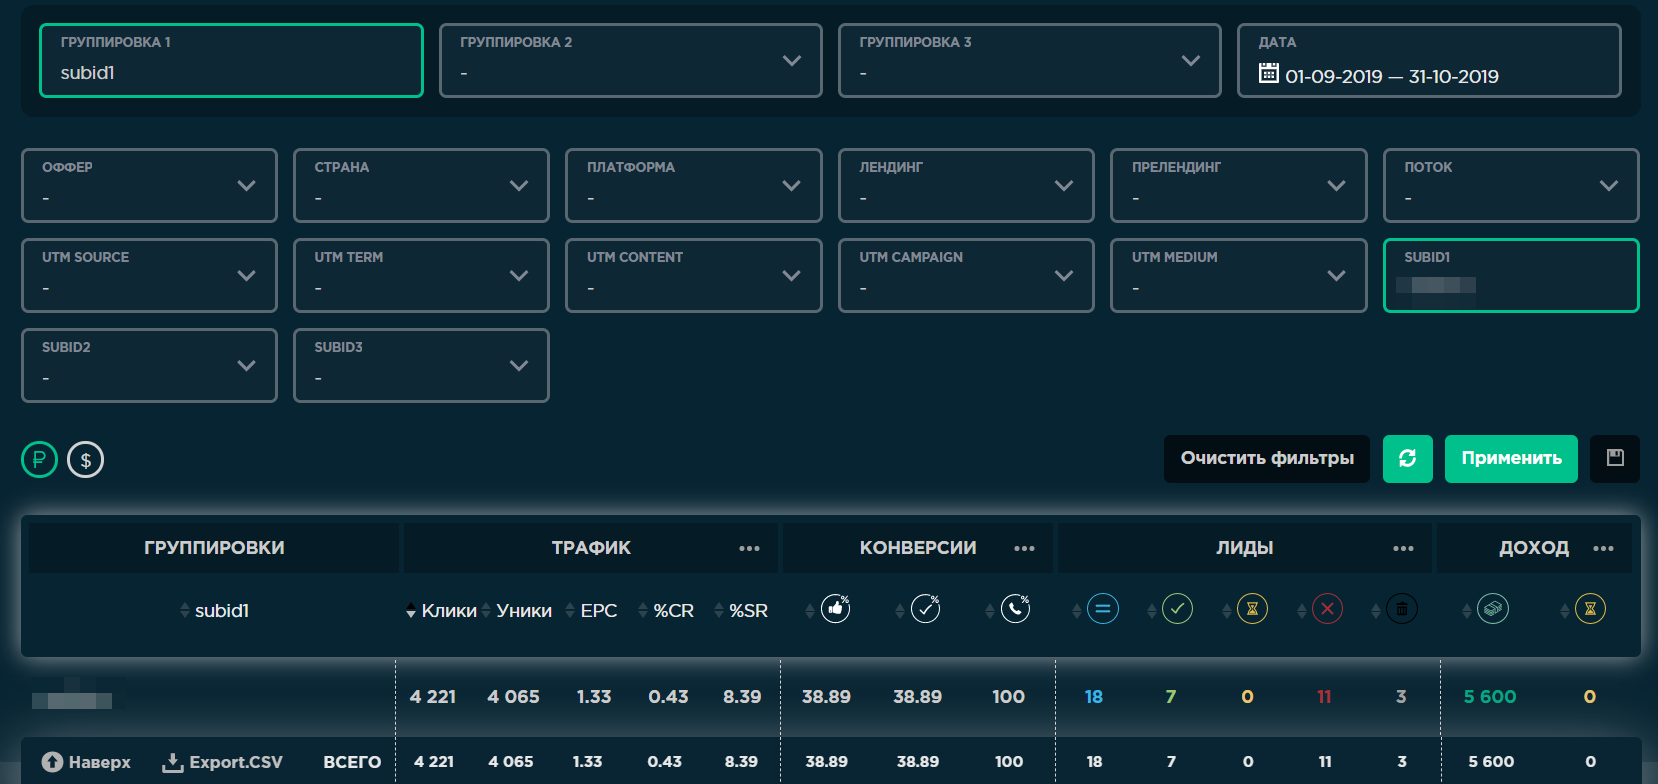Click the red rejected leads value 11

pyautogui.click(x=1324, y=697)
